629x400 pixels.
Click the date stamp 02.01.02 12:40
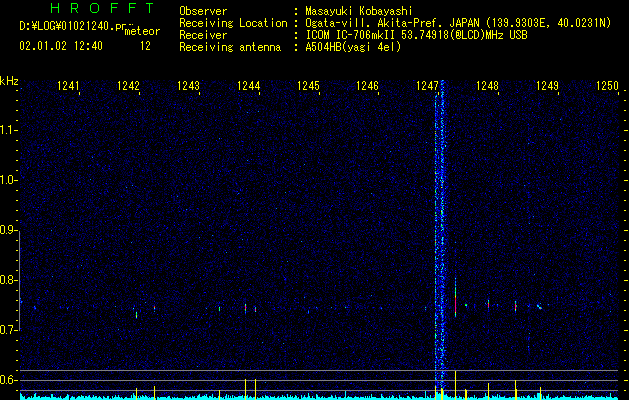(x=61, y=46)
